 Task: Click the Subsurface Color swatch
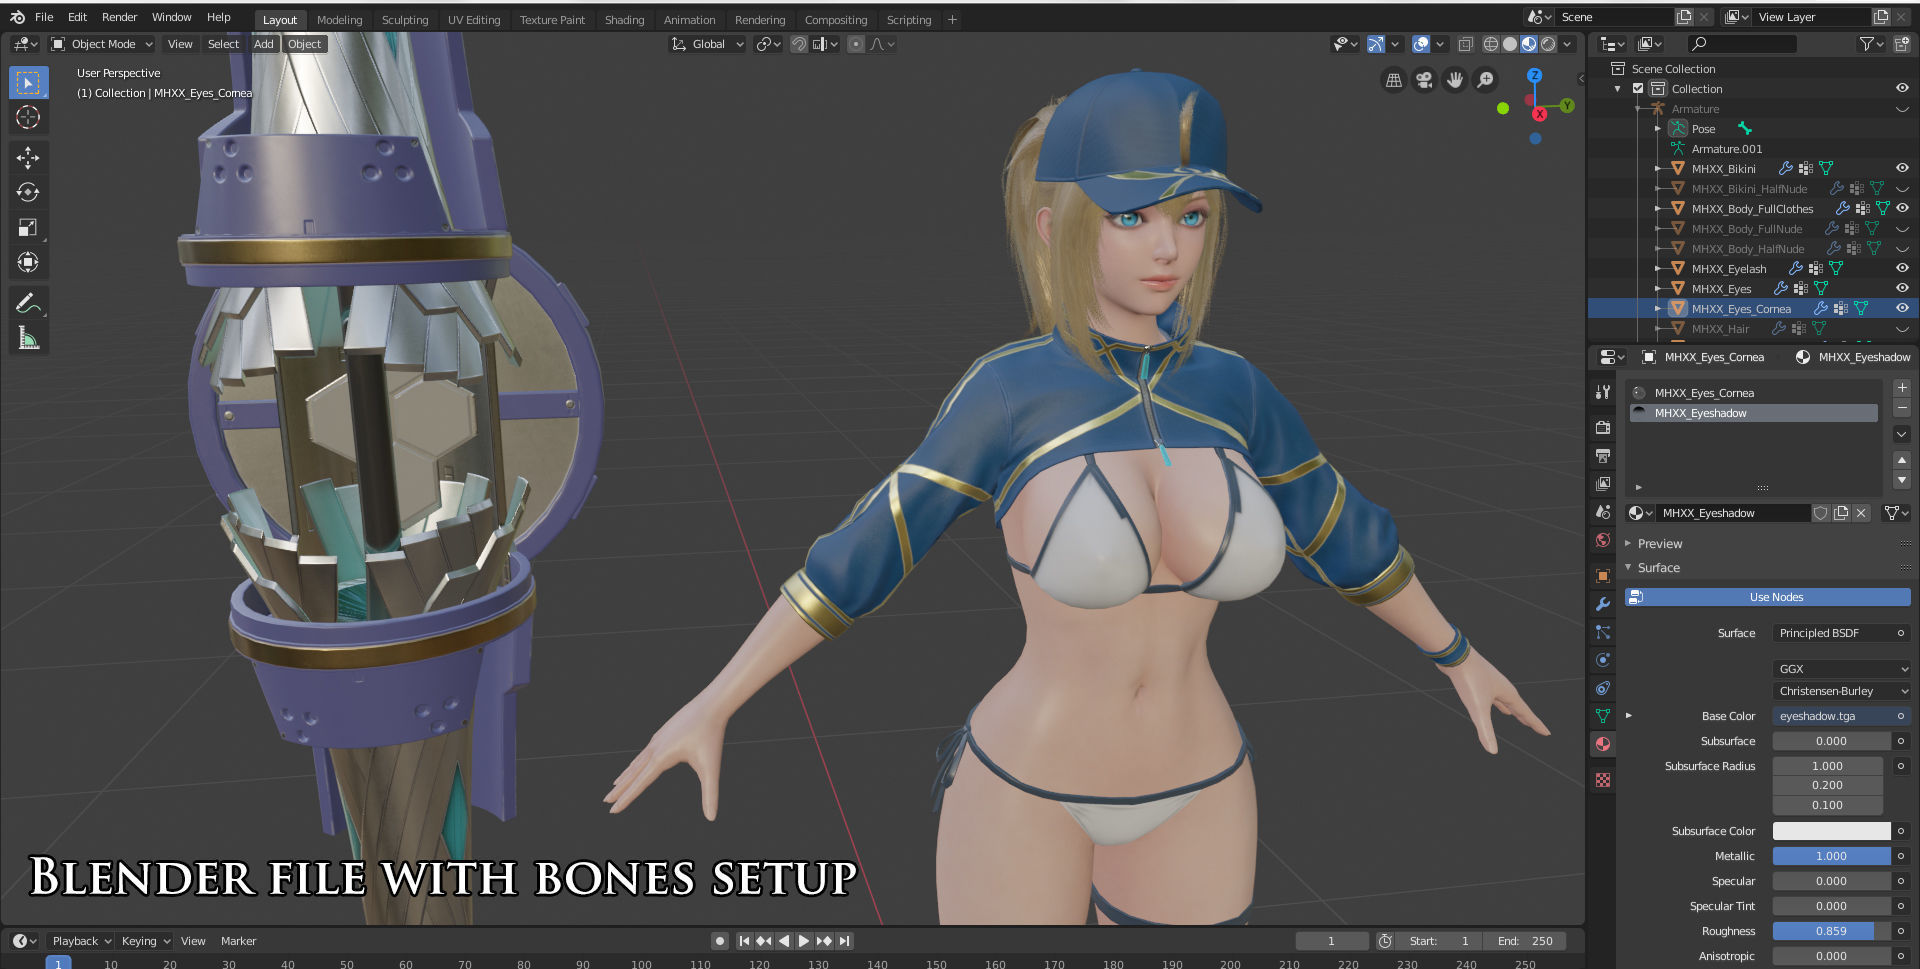[1831, 831]
